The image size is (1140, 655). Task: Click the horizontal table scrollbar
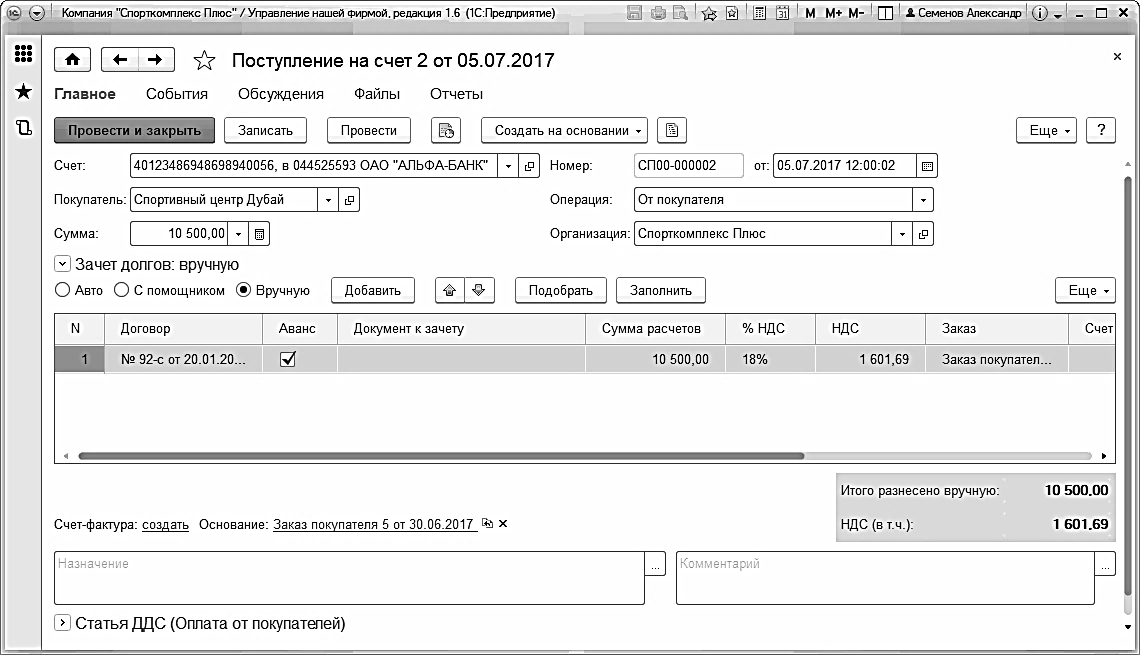coord(441,456)
